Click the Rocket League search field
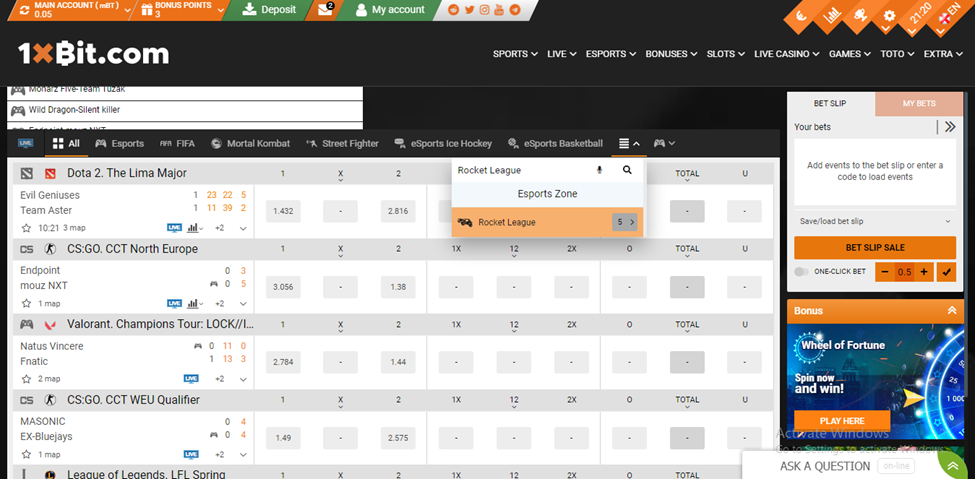 click(522, 170)
